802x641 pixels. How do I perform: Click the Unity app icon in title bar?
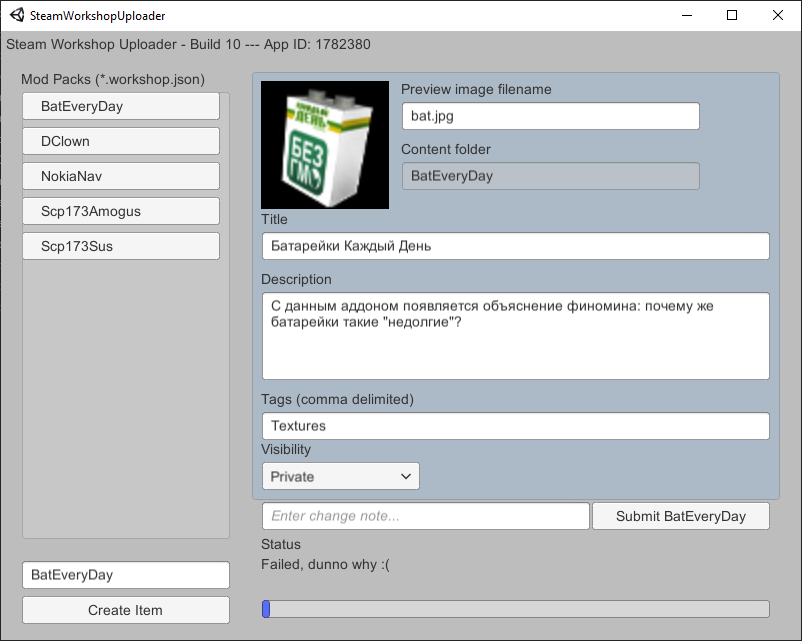16,16
